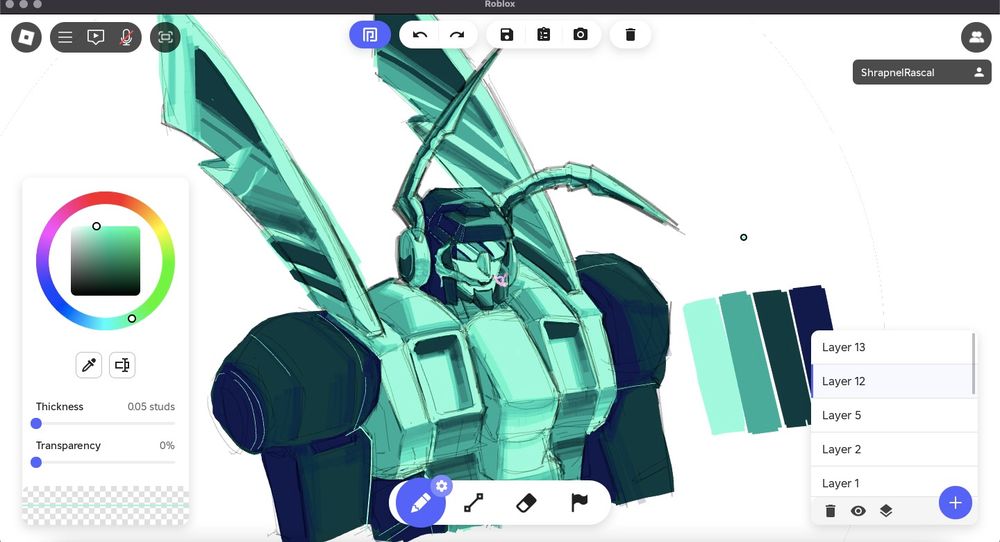This screenshot has width=1000, height=542.
Task: Click the Thickness slider handle
Action: 36,423
